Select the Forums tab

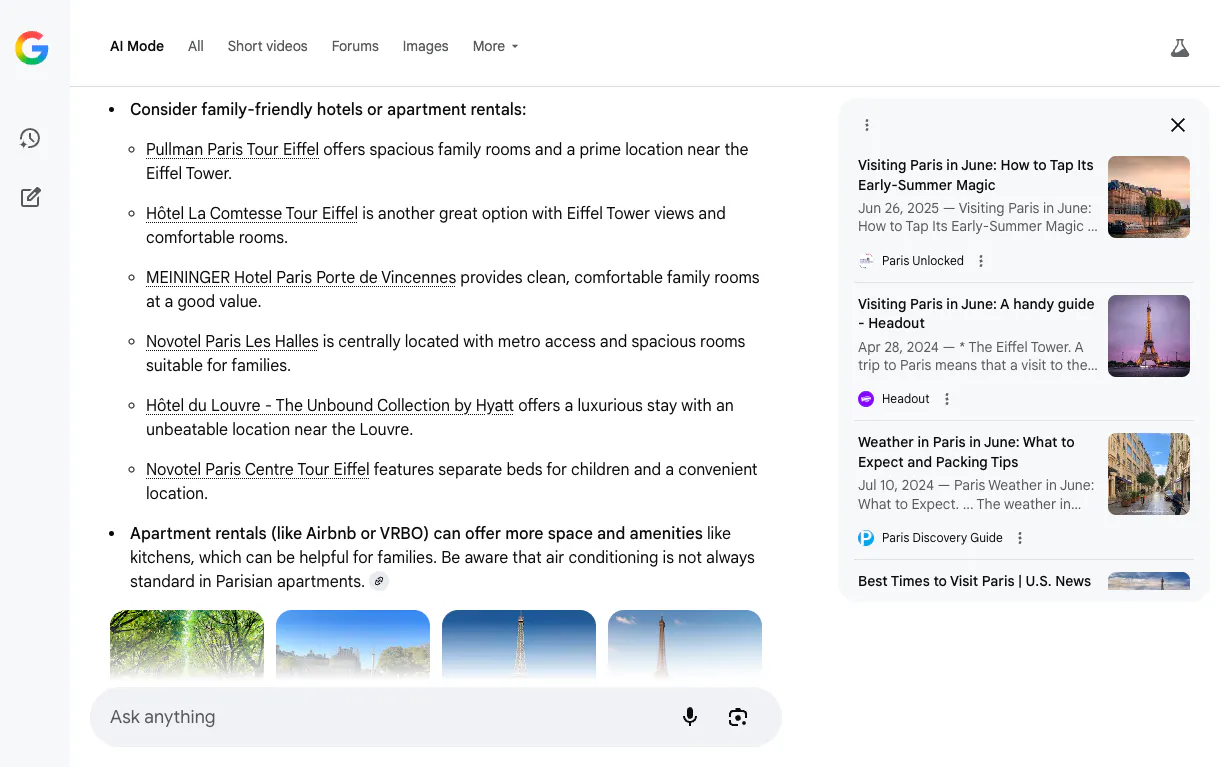click(355, 46)
